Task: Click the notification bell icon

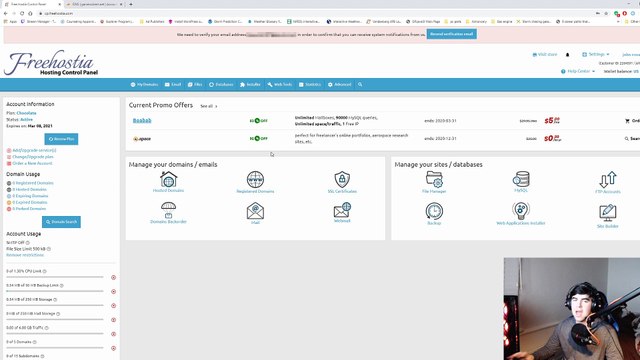Action: pyautogui.click(x=567, y=55)
